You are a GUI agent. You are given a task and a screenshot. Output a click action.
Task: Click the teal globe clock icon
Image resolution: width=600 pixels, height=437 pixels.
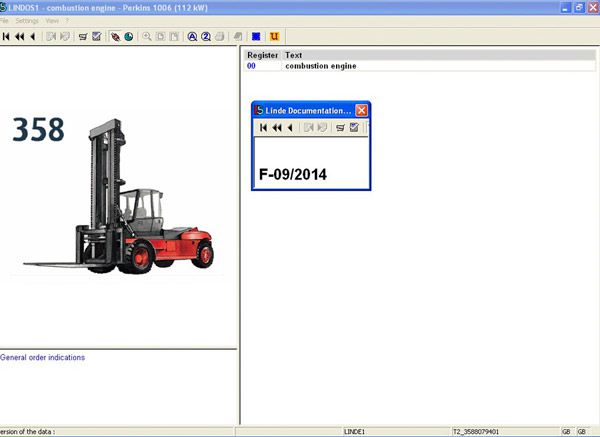[129, 36]
